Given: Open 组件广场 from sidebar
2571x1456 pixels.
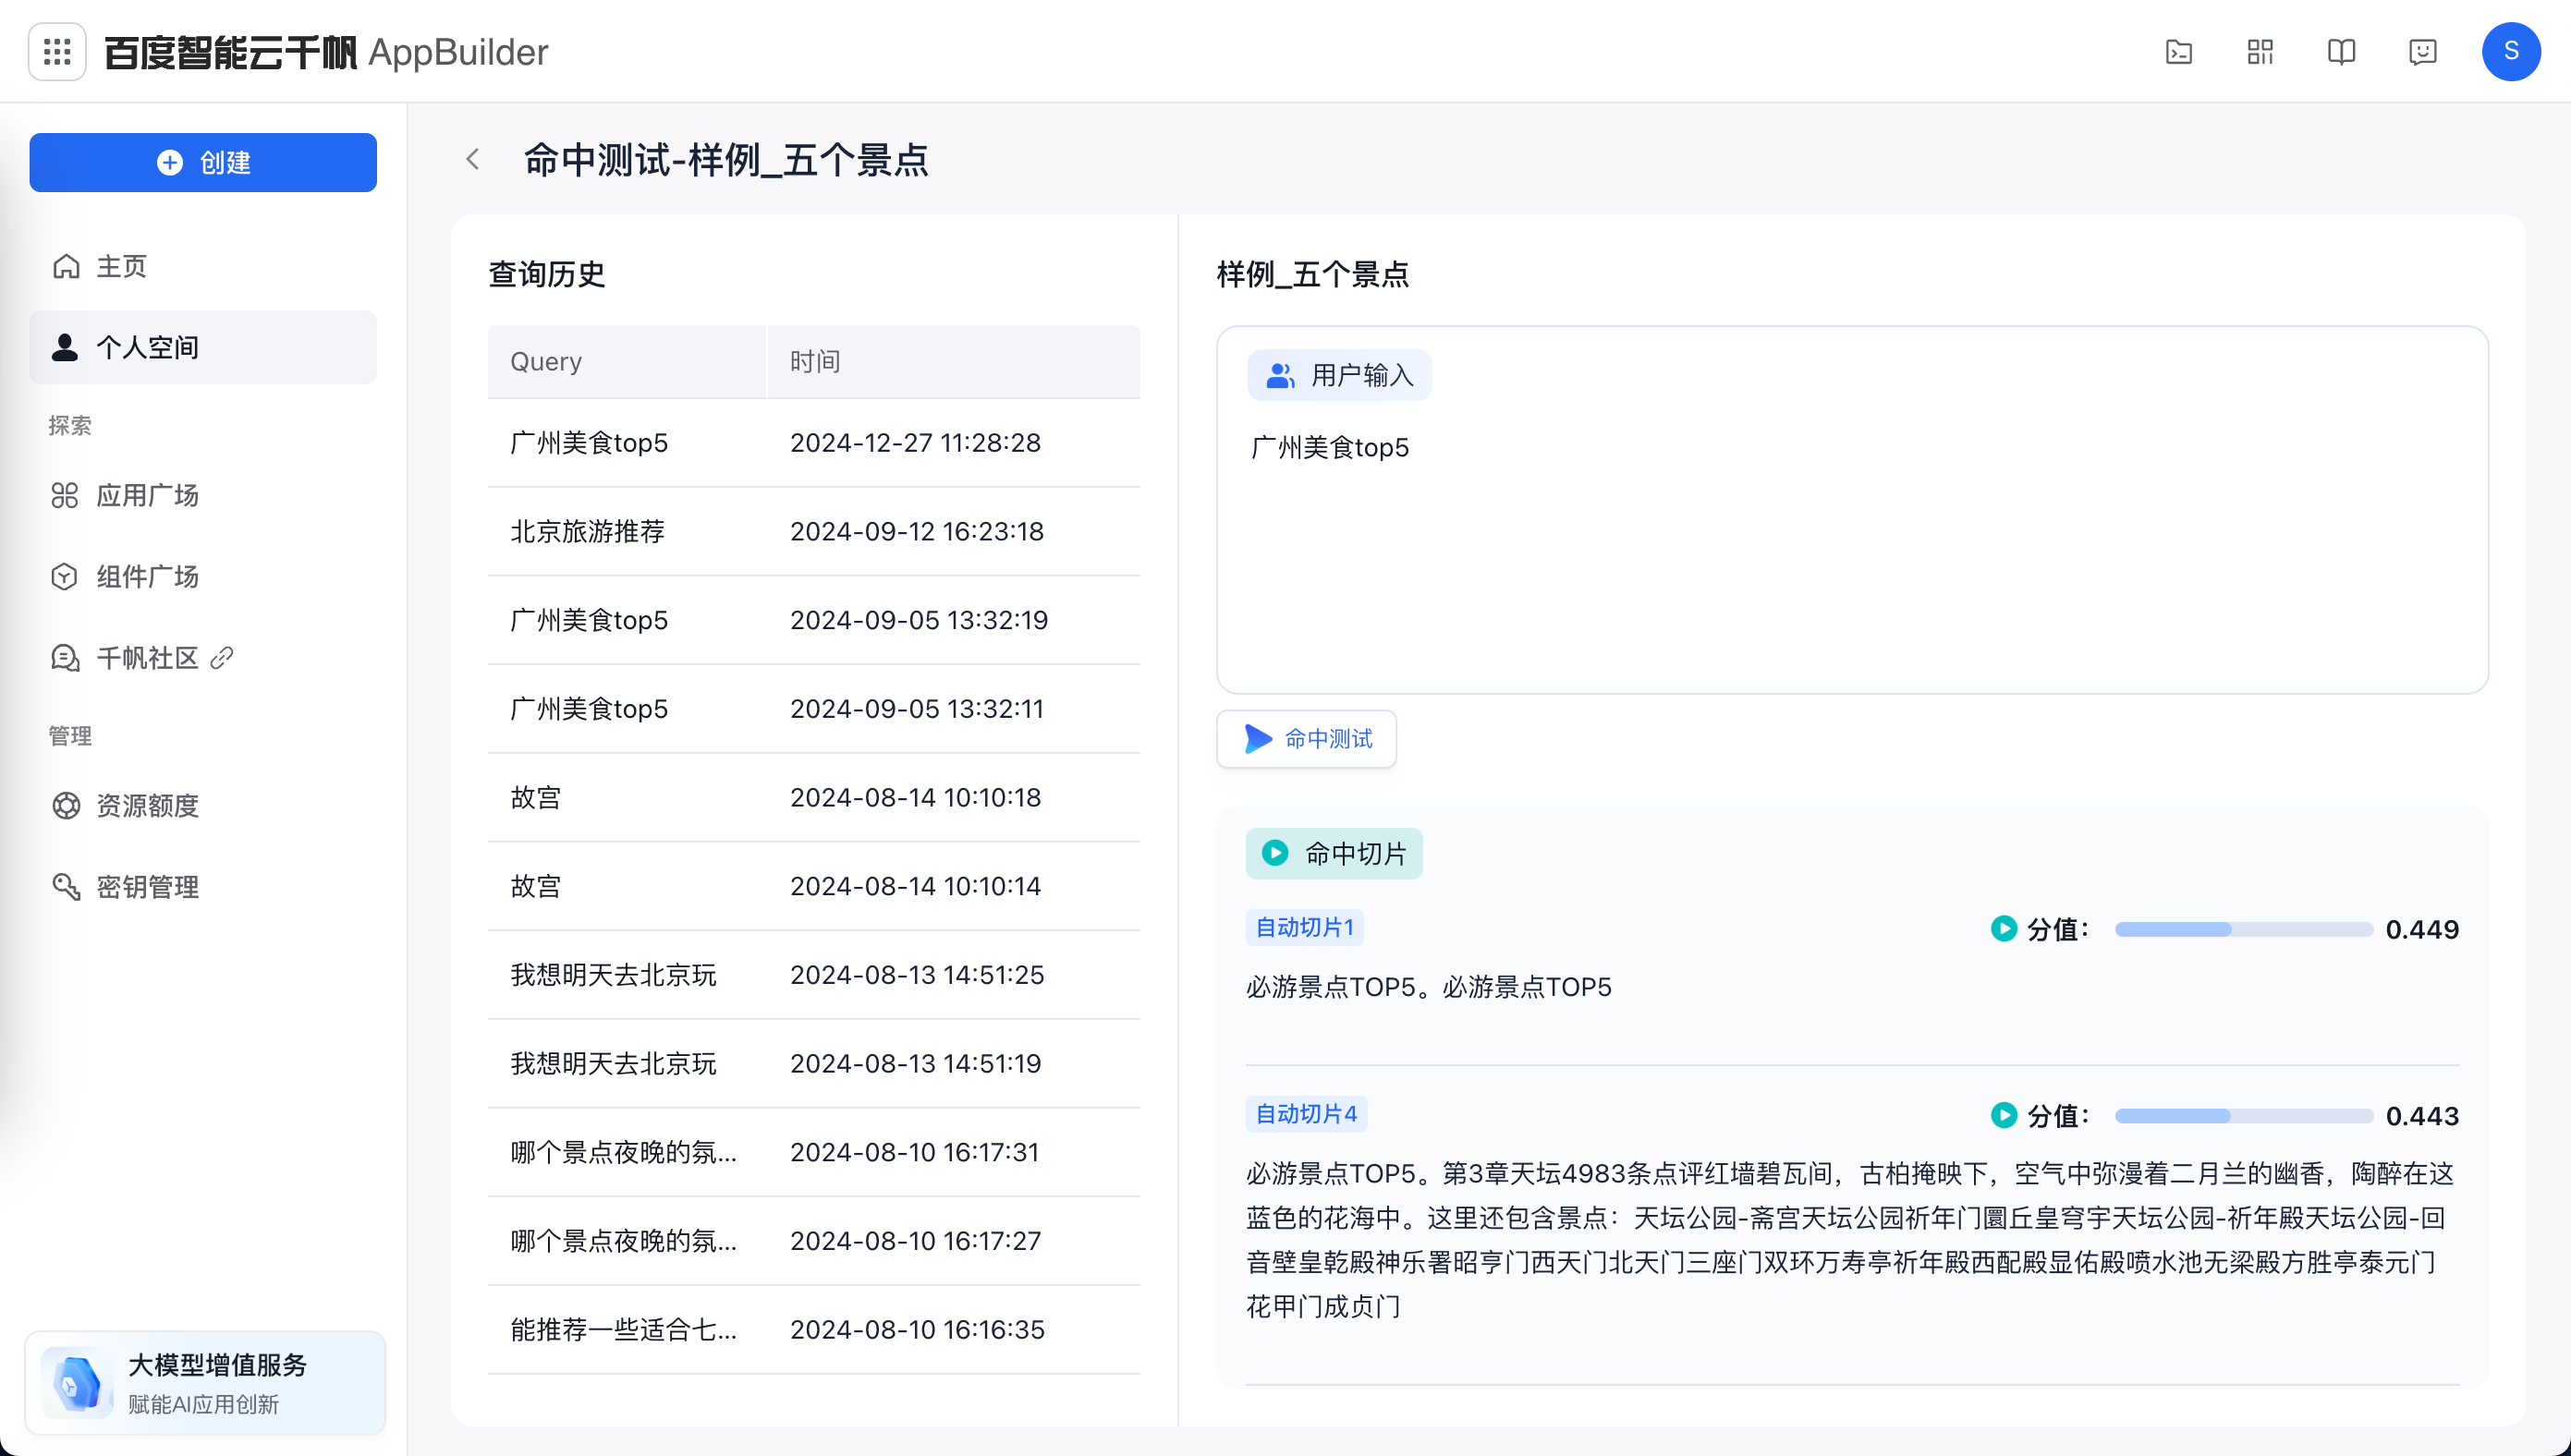Looking at the screenshot, I should click(x=203, y=577).
